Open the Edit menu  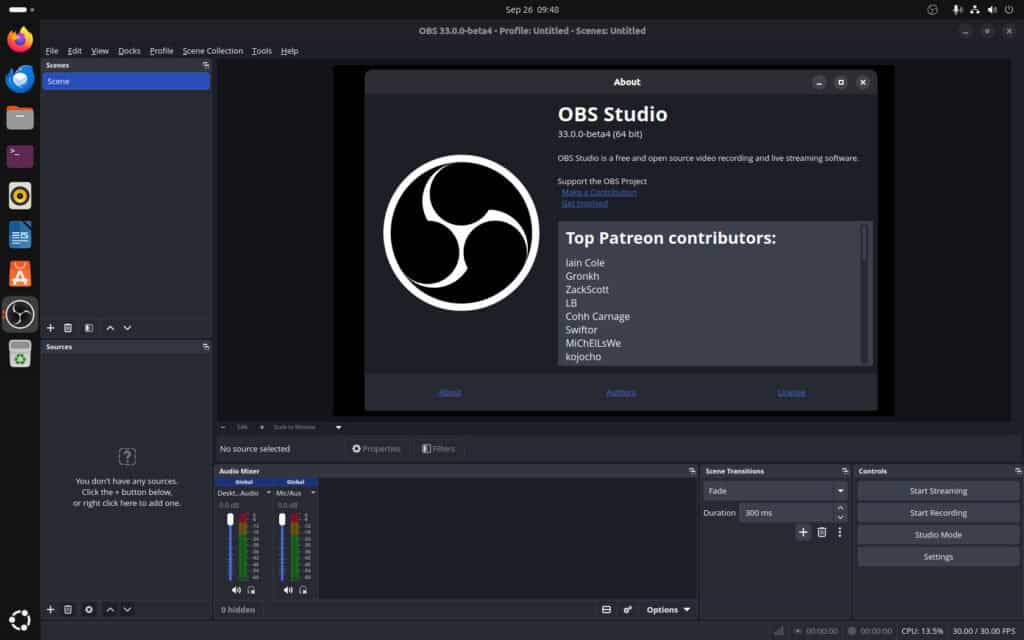coord(74,51)
